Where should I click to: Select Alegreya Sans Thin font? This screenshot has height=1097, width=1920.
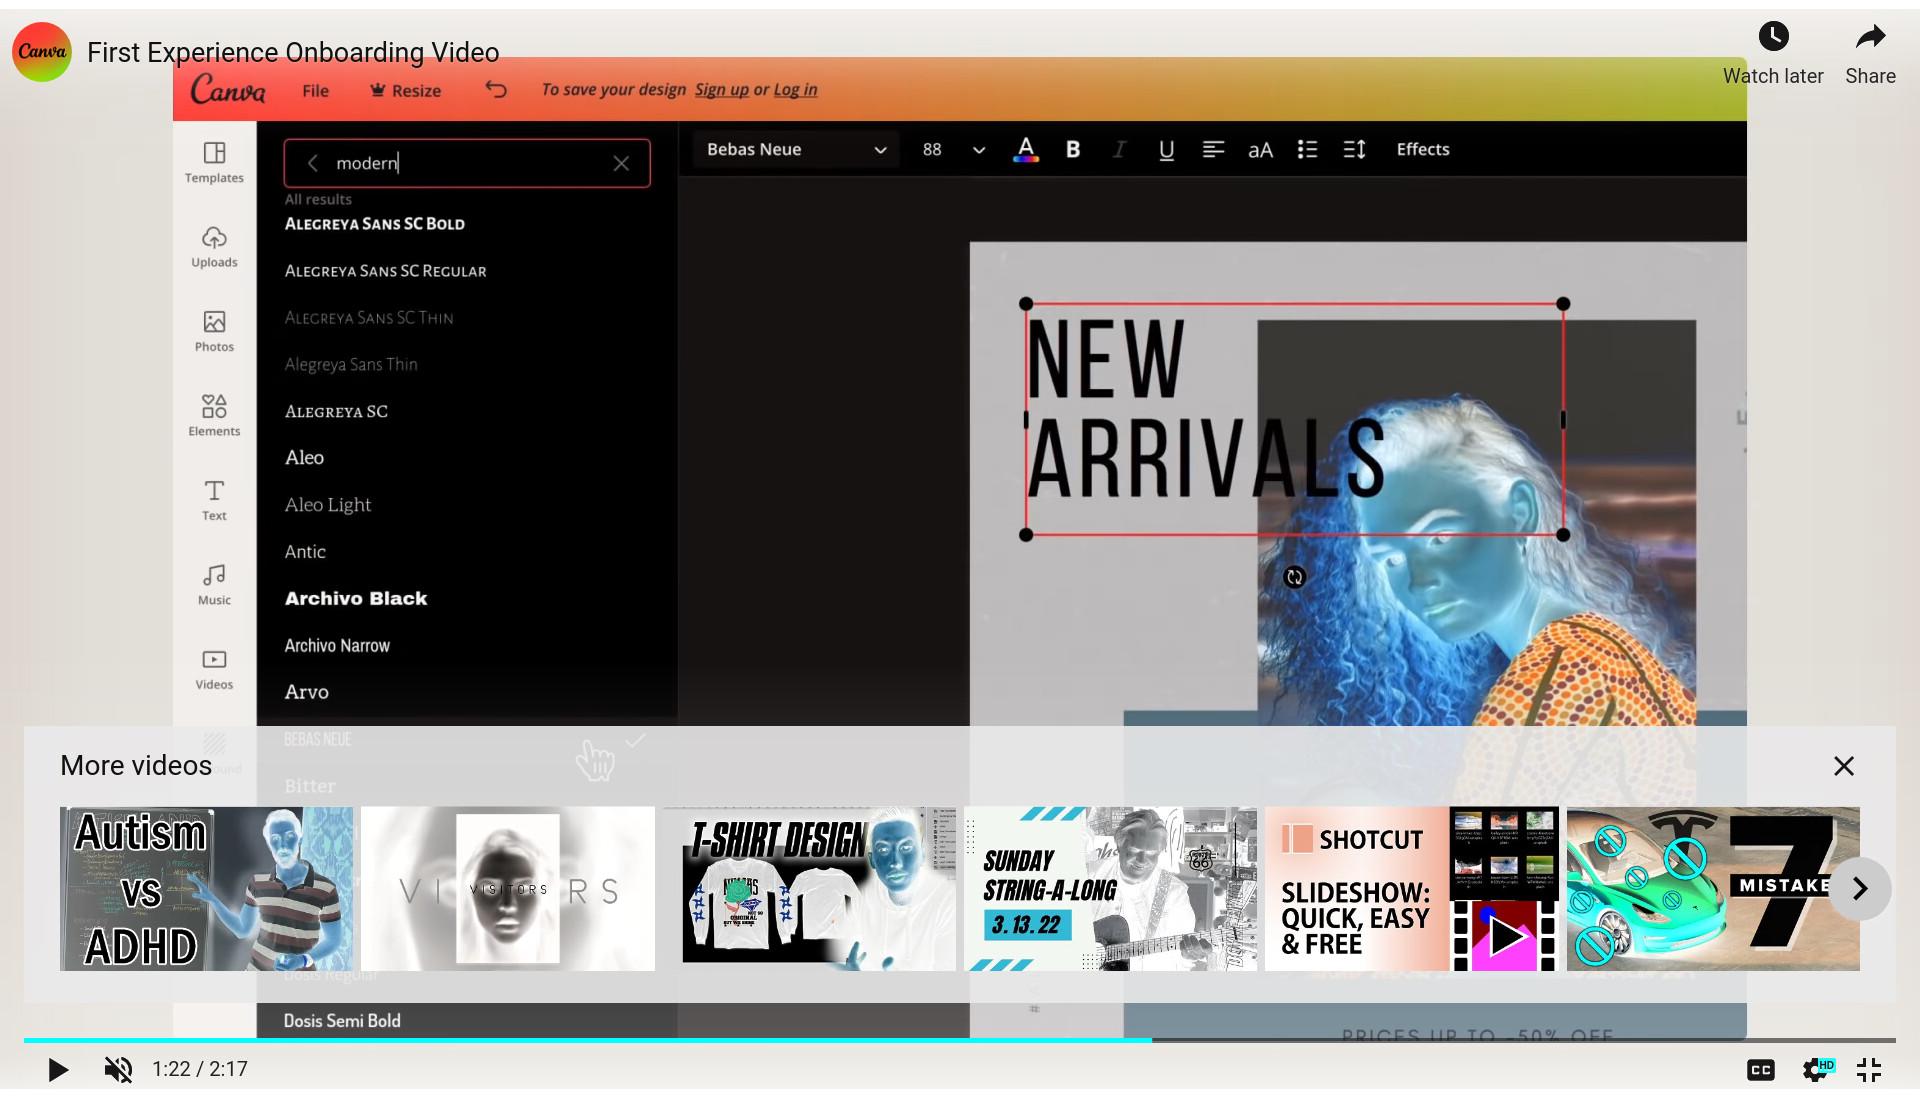[351, 364]
